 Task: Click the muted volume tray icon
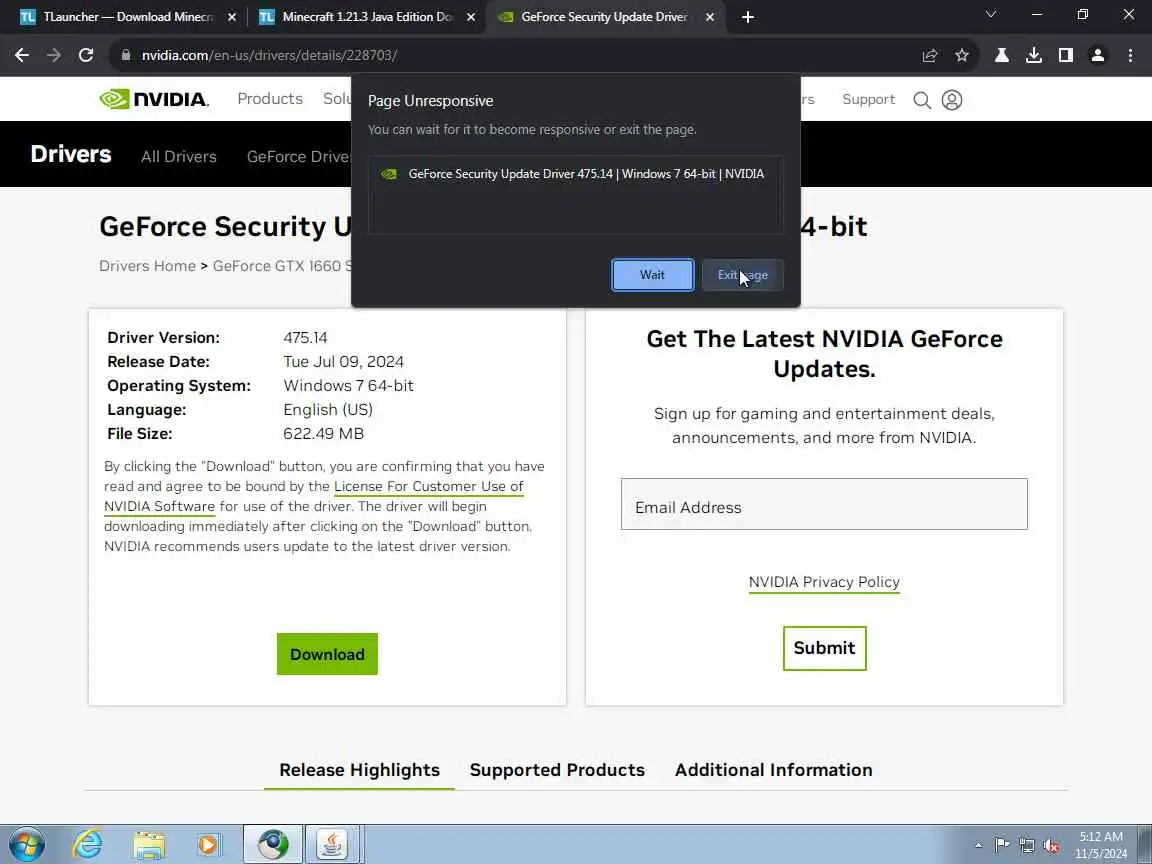[1051, 845]
